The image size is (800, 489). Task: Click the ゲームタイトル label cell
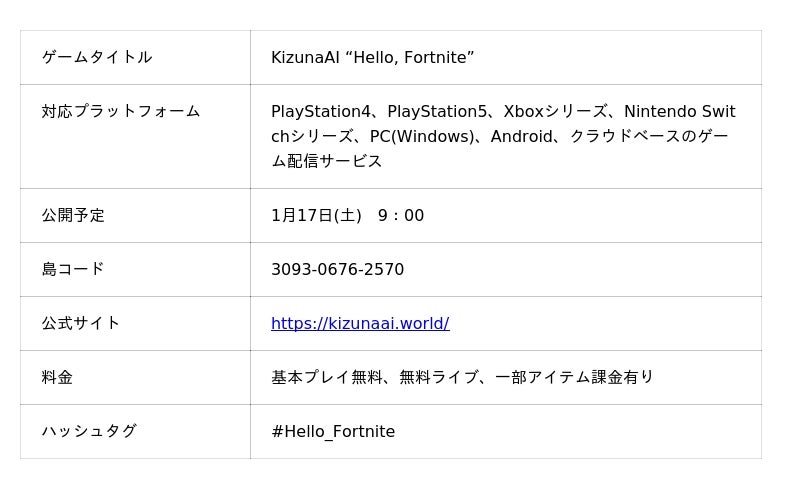pyautogui.click(x=97, y=57)
